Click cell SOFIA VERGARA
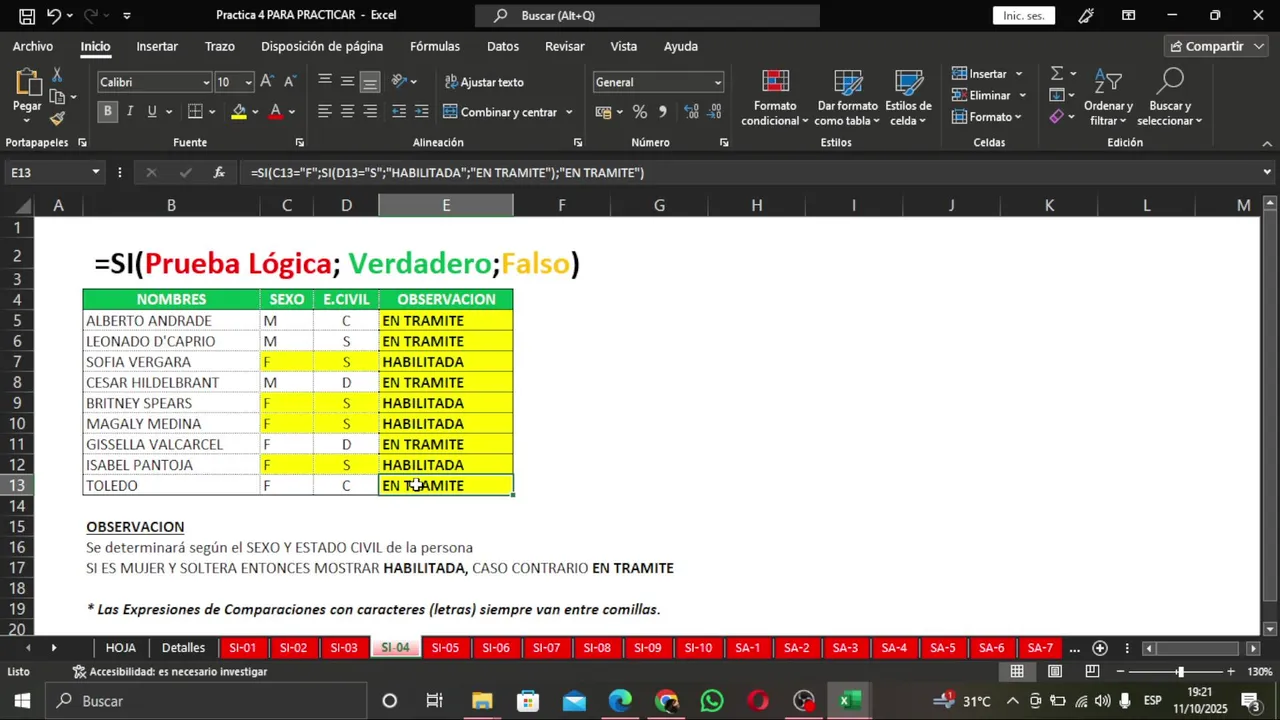The image size is (1280, 720). (171, 362)
